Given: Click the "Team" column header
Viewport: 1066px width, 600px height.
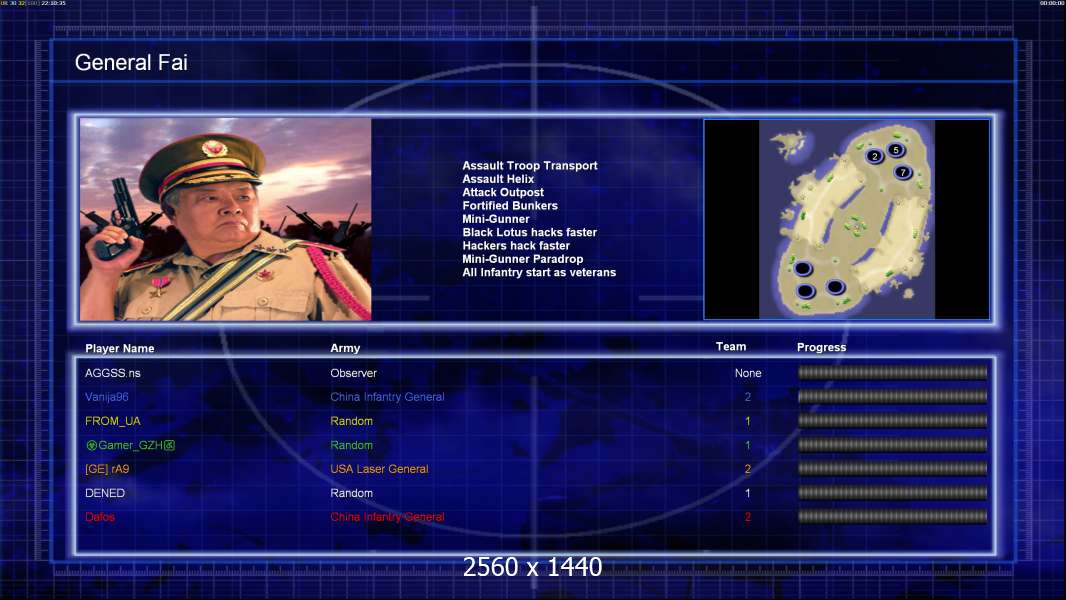Looking at the screenshot, I should pyautogui.click(x=731, y=347).
